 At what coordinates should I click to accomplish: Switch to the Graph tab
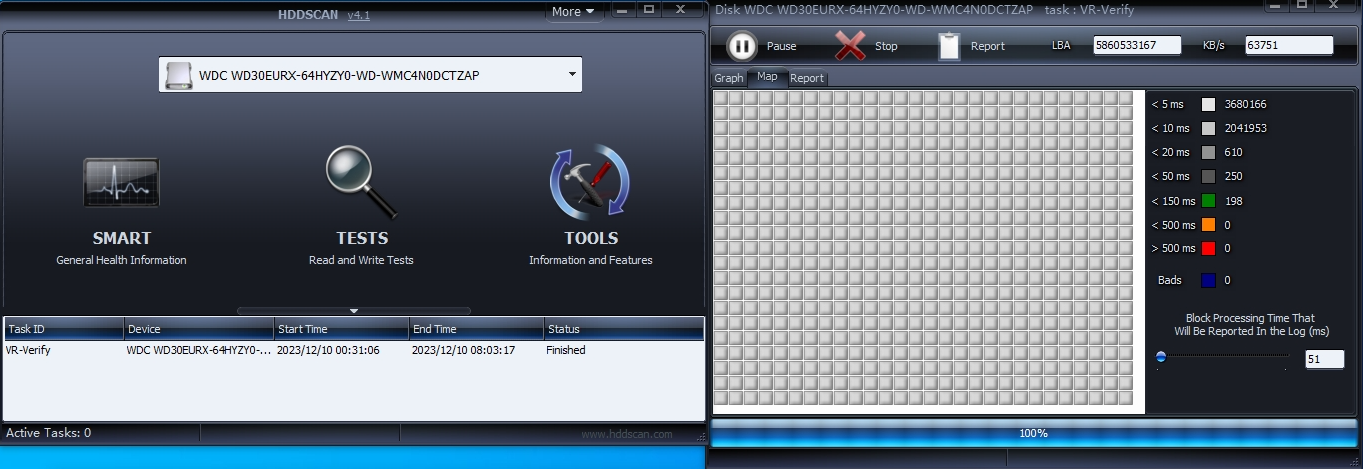point(728,78)
